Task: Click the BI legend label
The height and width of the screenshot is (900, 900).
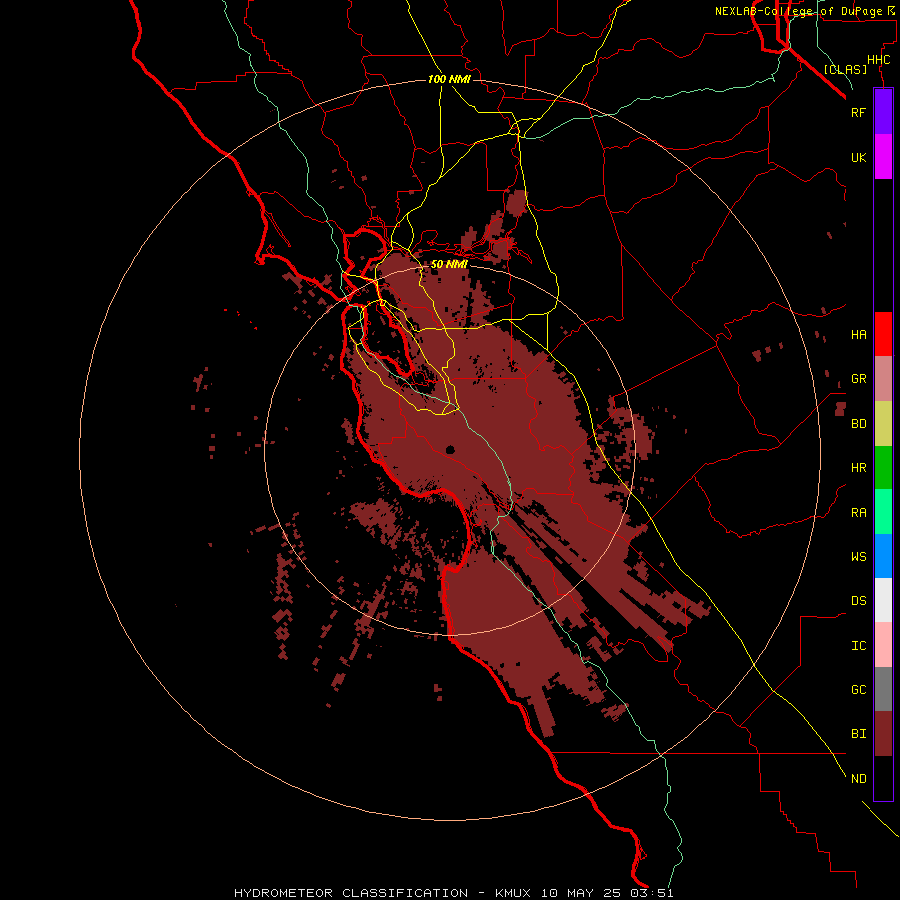Action: (858, 734)
